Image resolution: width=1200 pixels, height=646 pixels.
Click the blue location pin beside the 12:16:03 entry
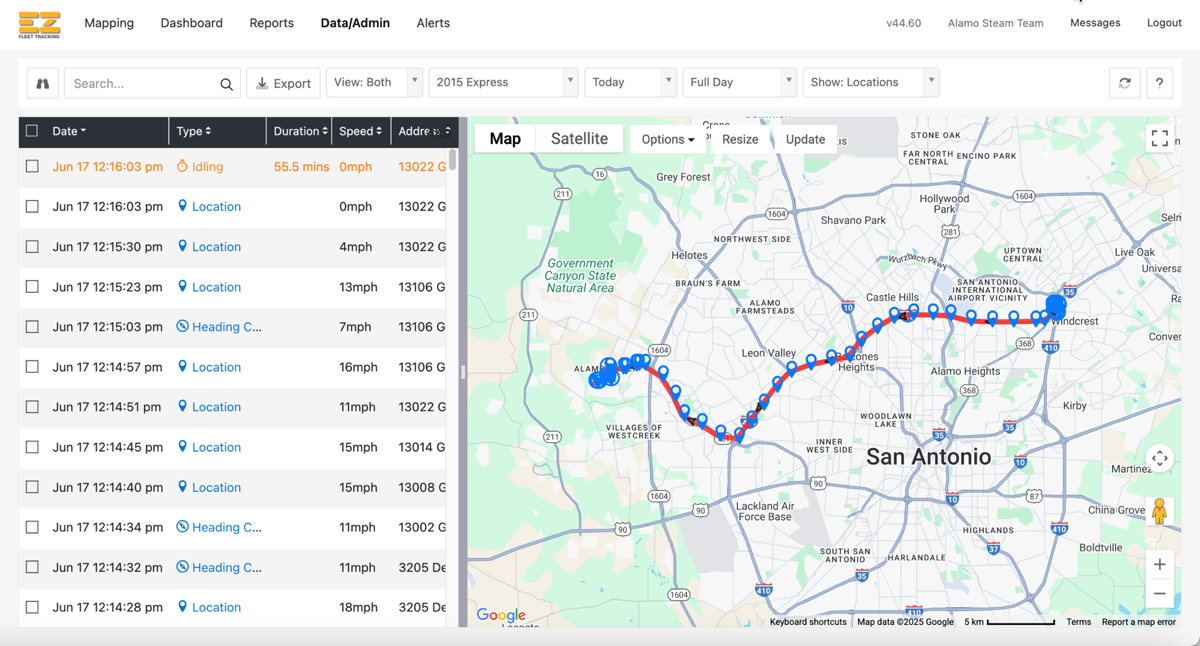click(182, 206)
